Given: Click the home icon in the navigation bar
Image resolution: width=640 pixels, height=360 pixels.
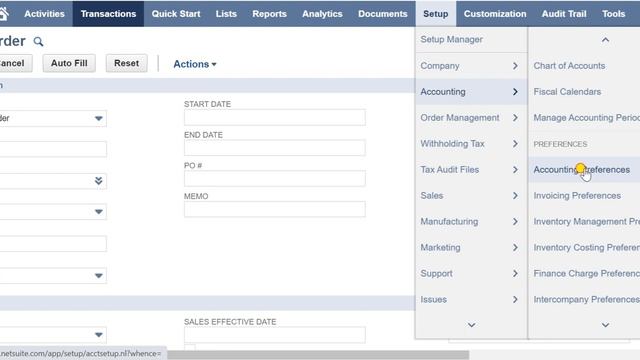Looking at the screenshot, I should click(x=4, y=14).
